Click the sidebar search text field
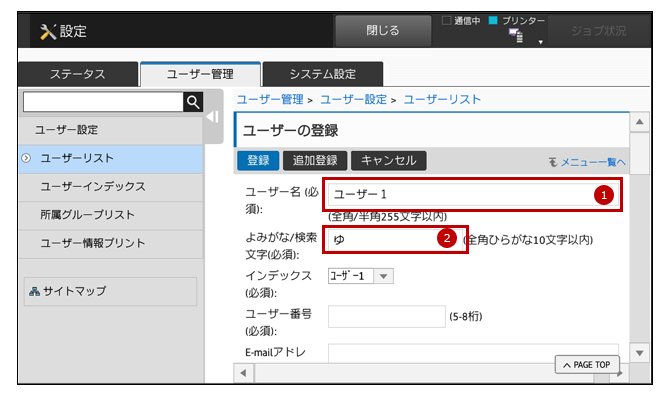This screenshot has width=670, height=396. coord(103,102)
